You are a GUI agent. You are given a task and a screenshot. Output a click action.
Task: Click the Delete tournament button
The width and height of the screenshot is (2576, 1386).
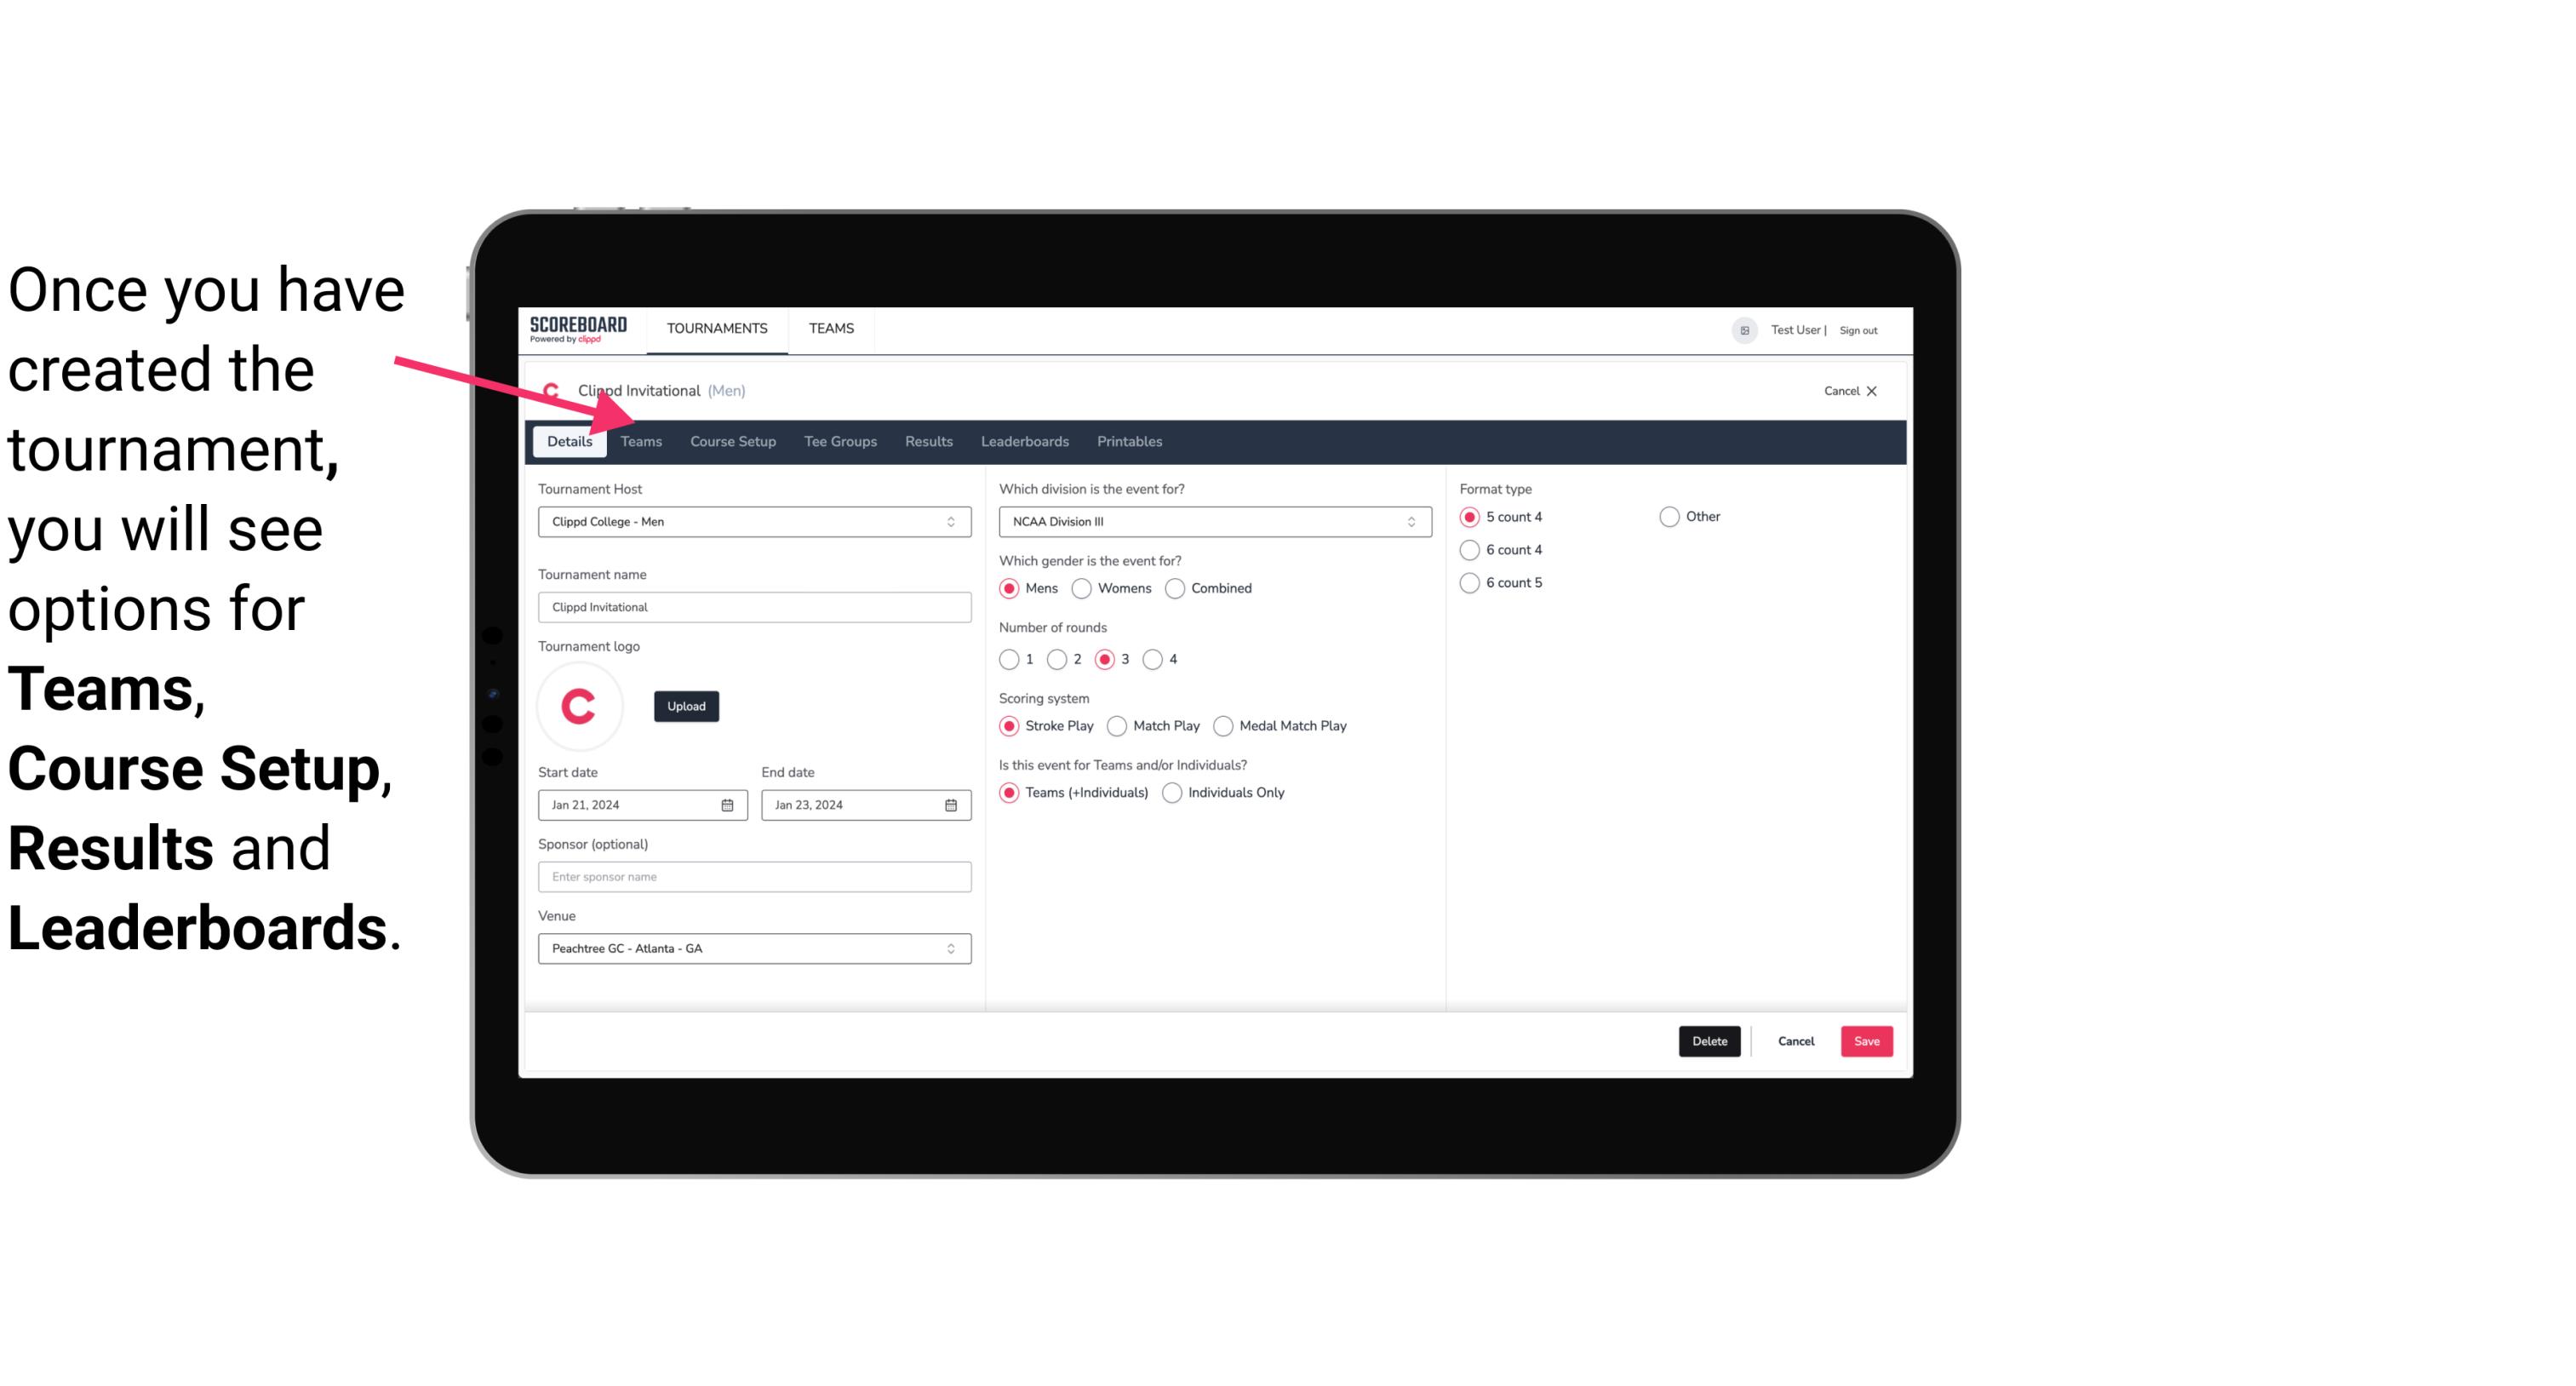click(1708, 1039)
